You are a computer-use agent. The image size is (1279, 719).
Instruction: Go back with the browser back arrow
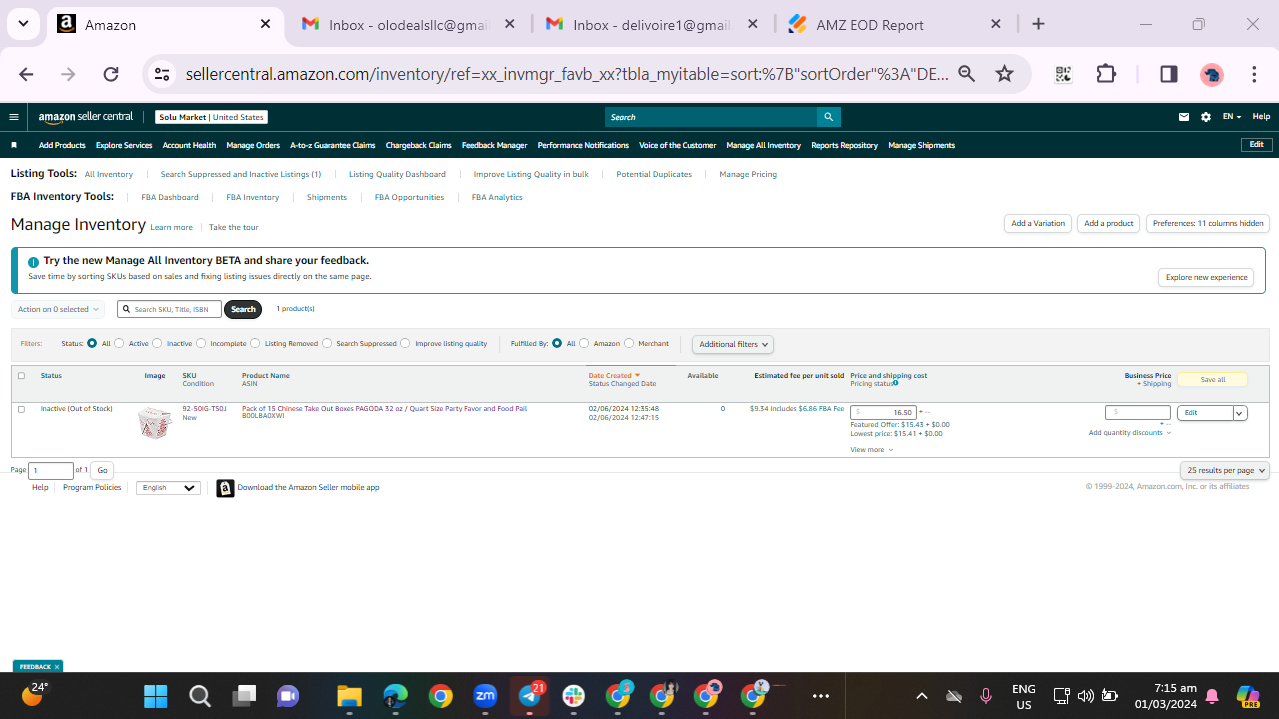point(26,74)
